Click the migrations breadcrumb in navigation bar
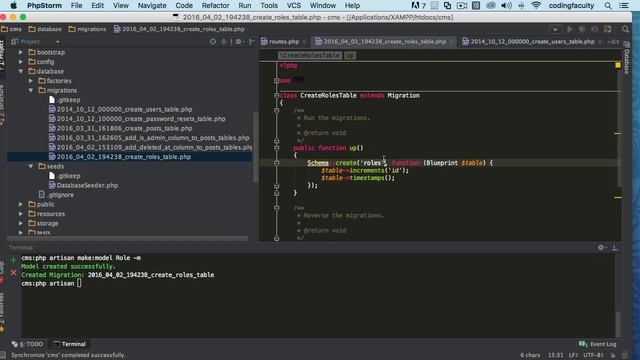 [x=87, y=29]
